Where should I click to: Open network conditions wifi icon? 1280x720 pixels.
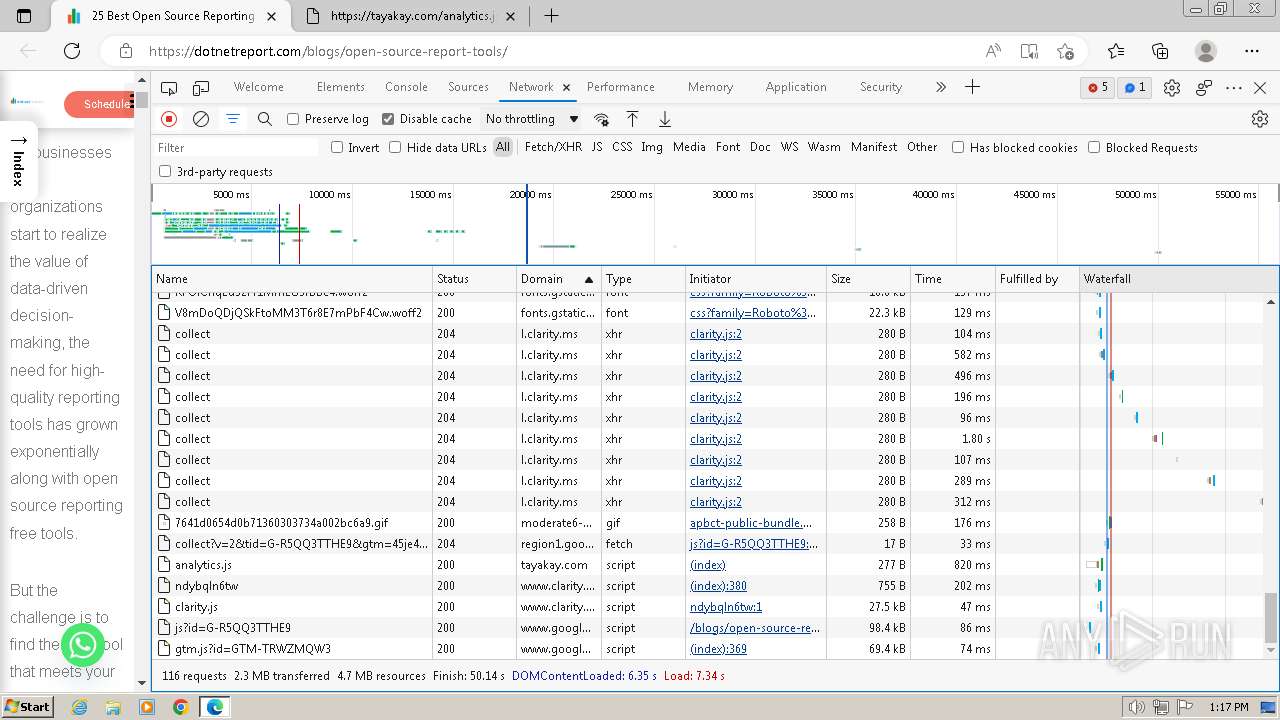601,119
